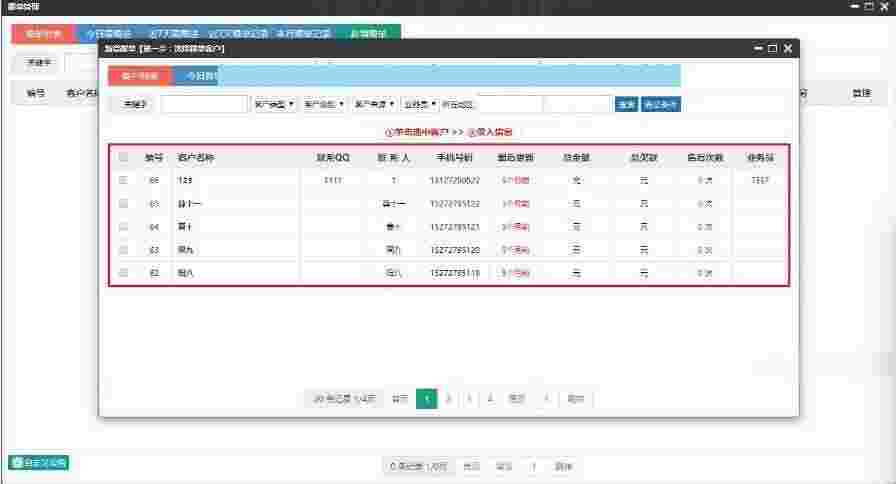
Task: Click first-page link in background window pagination
Action: pyautogui.click(x=471, y=467)
